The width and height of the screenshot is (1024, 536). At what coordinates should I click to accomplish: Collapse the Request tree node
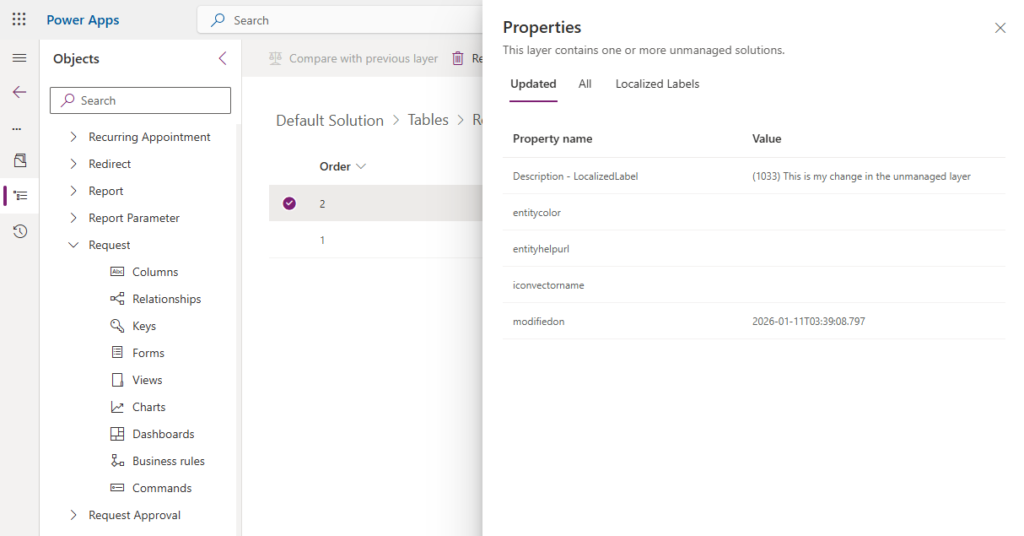pos(73,245)
